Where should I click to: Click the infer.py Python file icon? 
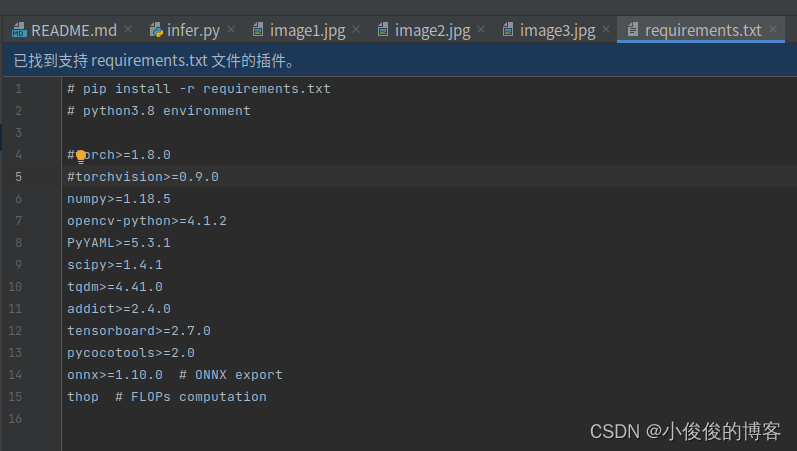pyautogui.click(x=156, y=30)
